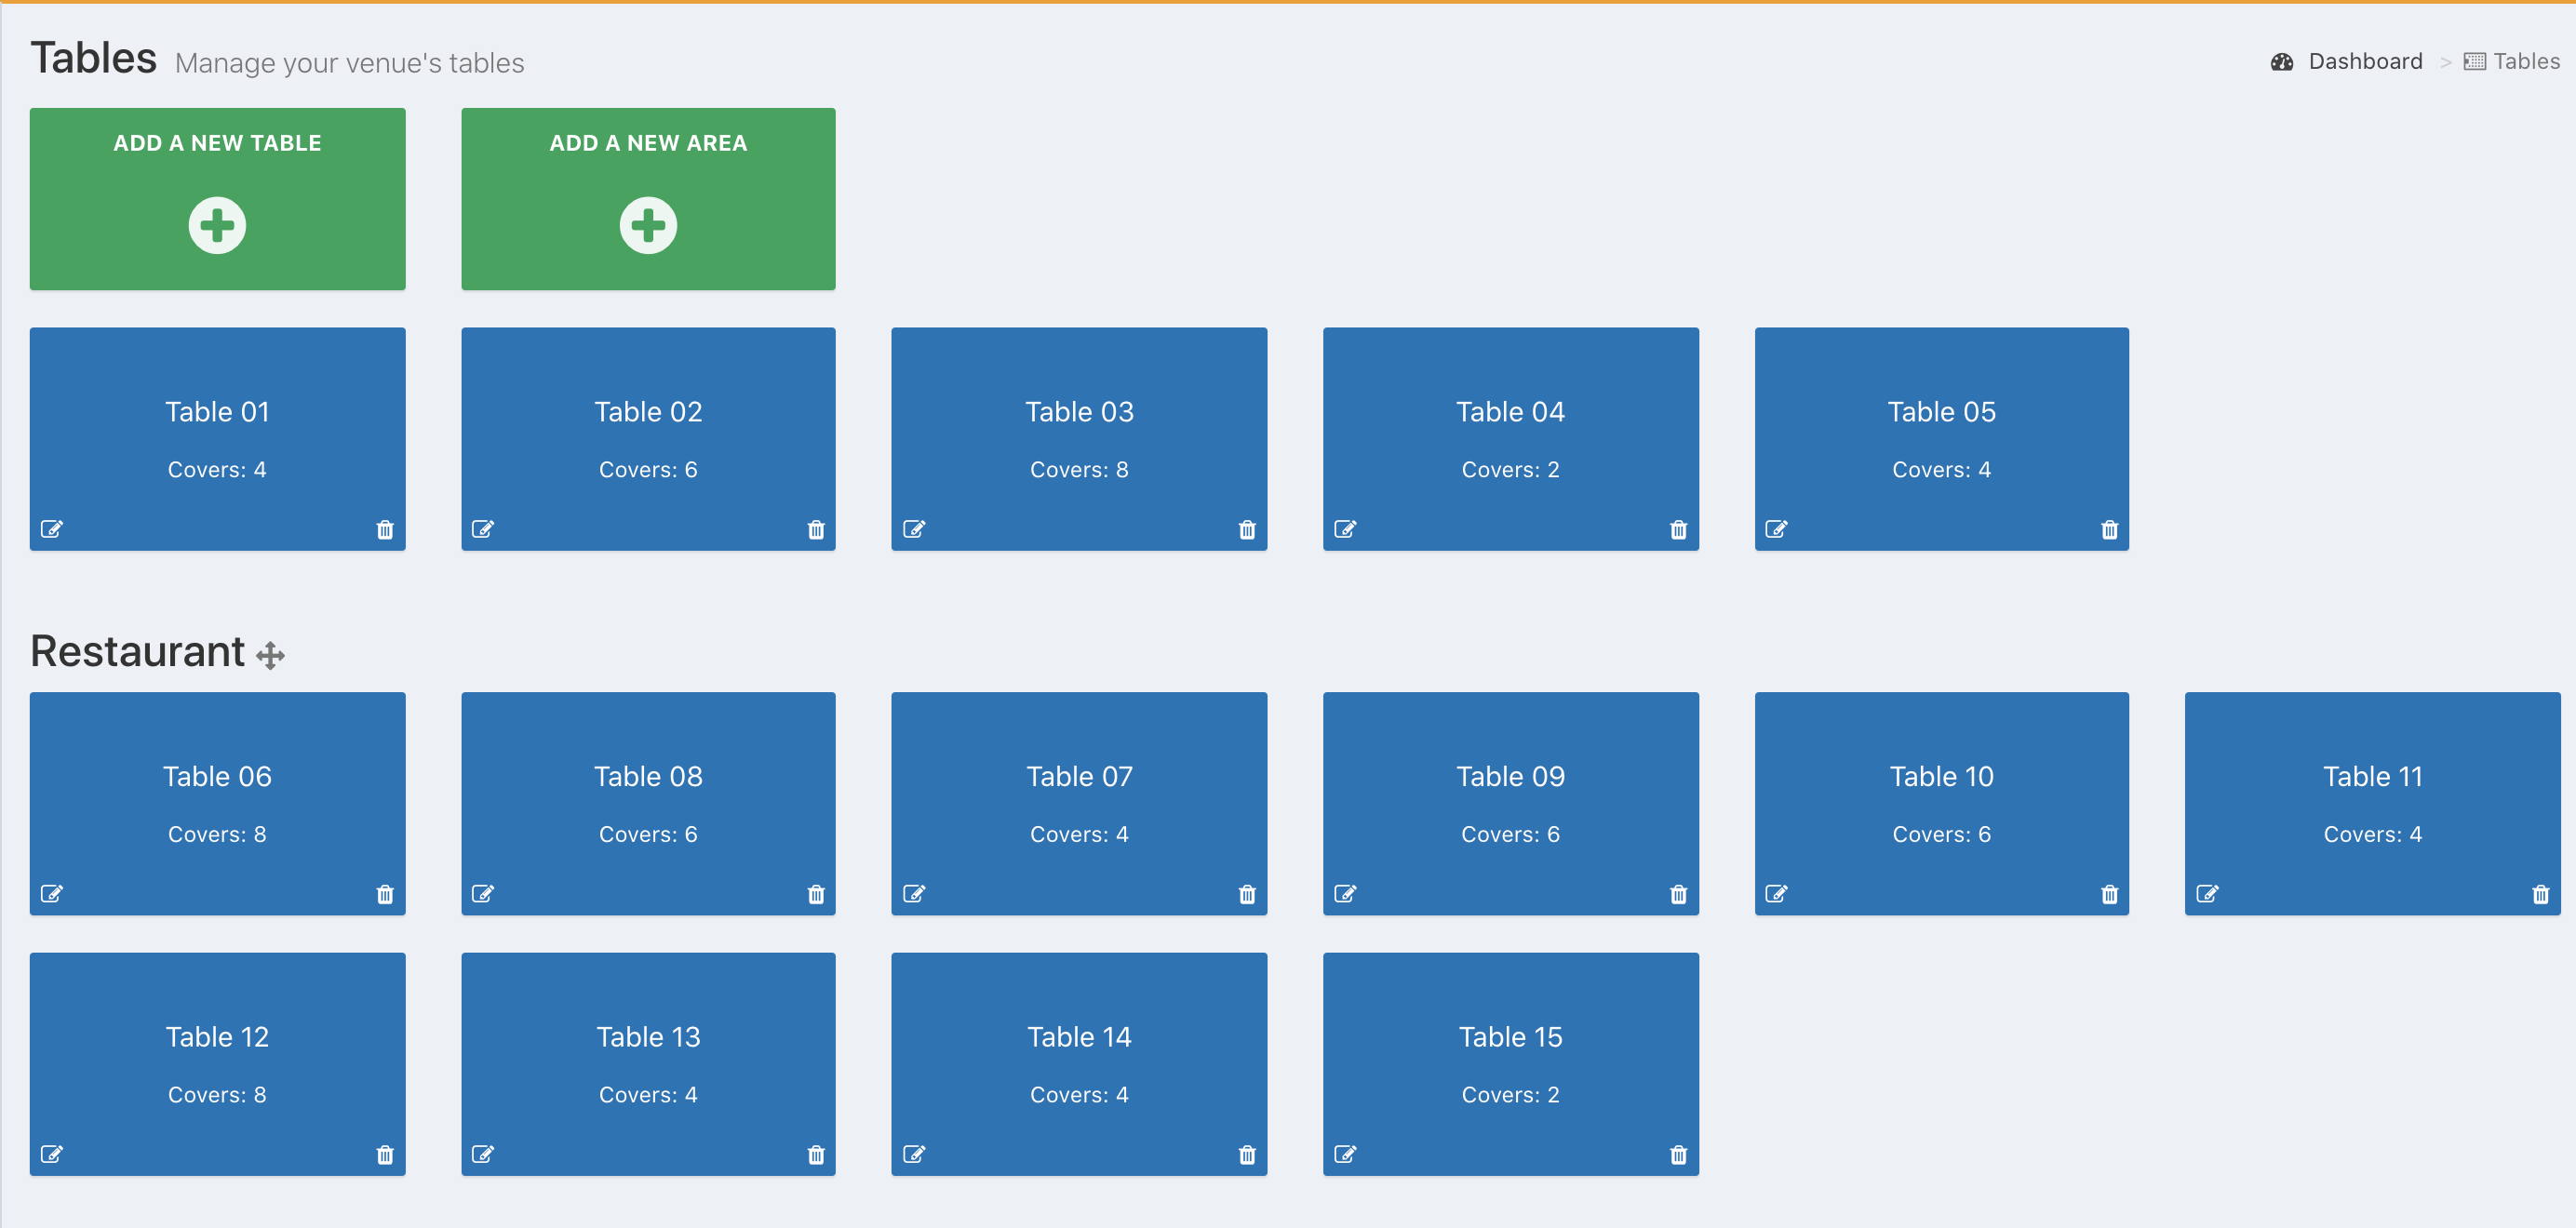
Task: Click the Table 14 tile
Action: [1079, 1062]
